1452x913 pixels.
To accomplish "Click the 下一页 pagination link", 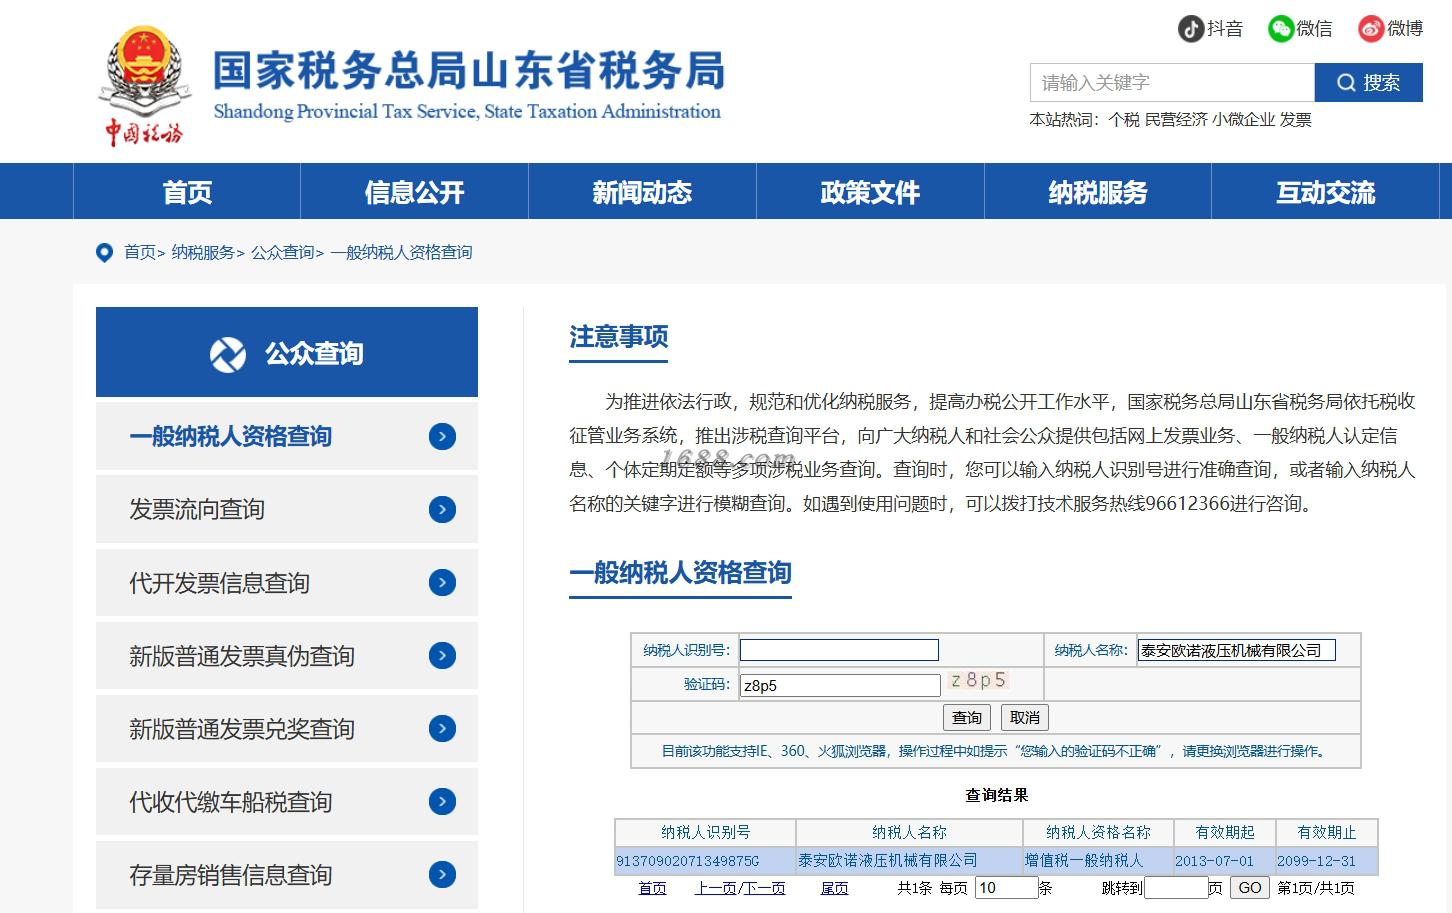I will tap(764, 888).
